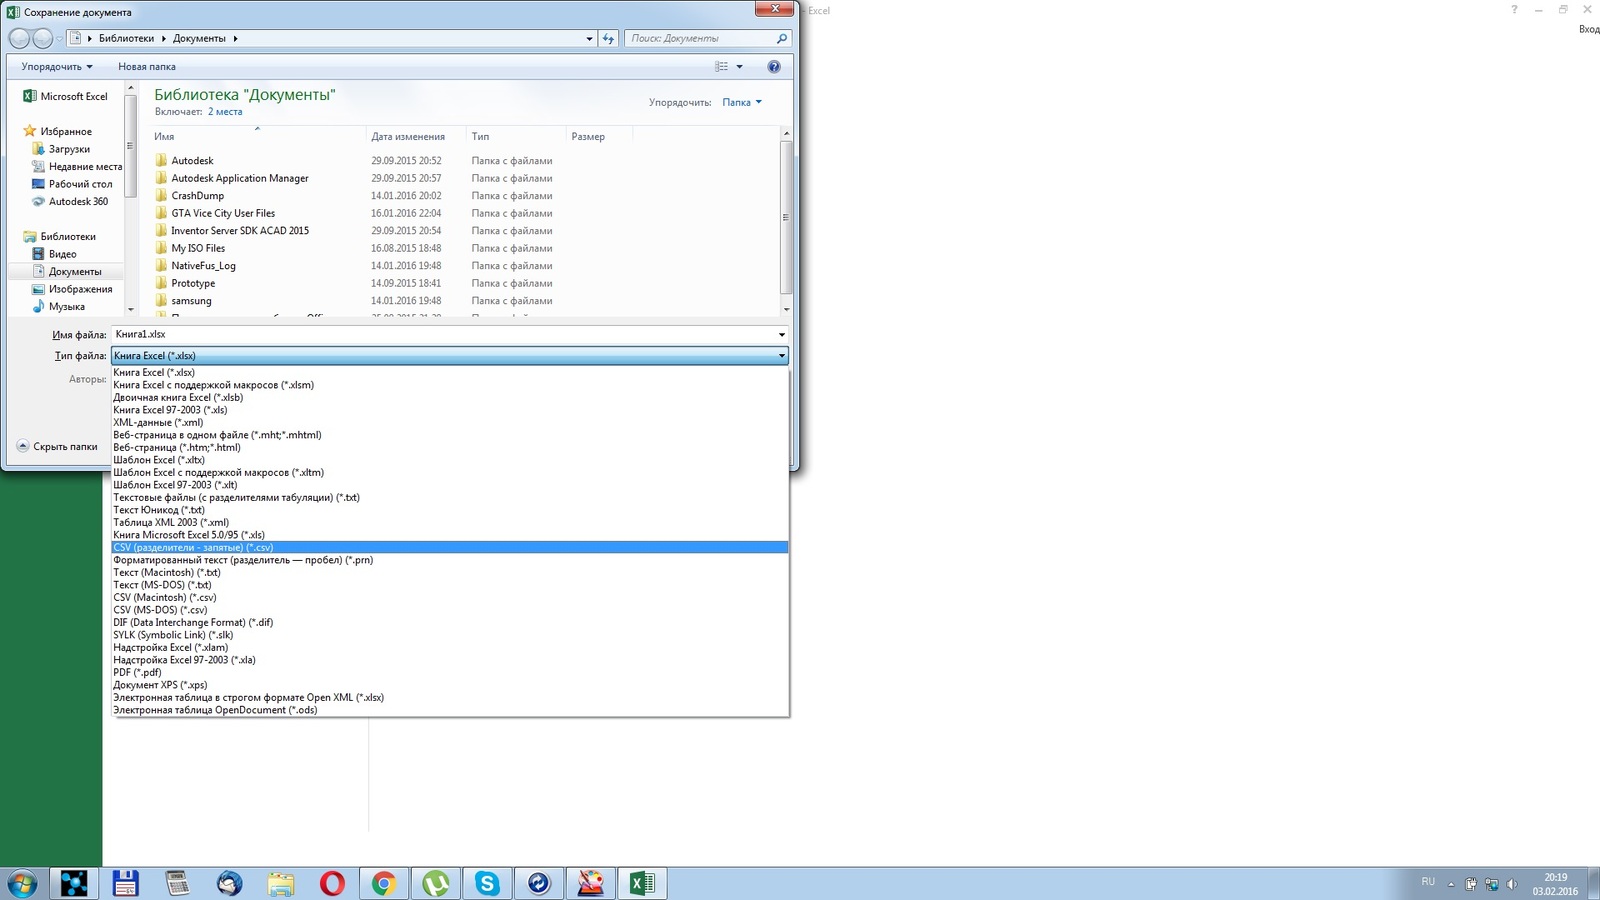Click the navigation pane scroll-down arrow
The height and width of the screenshot is (900, 1600).
tap(130, 309)
